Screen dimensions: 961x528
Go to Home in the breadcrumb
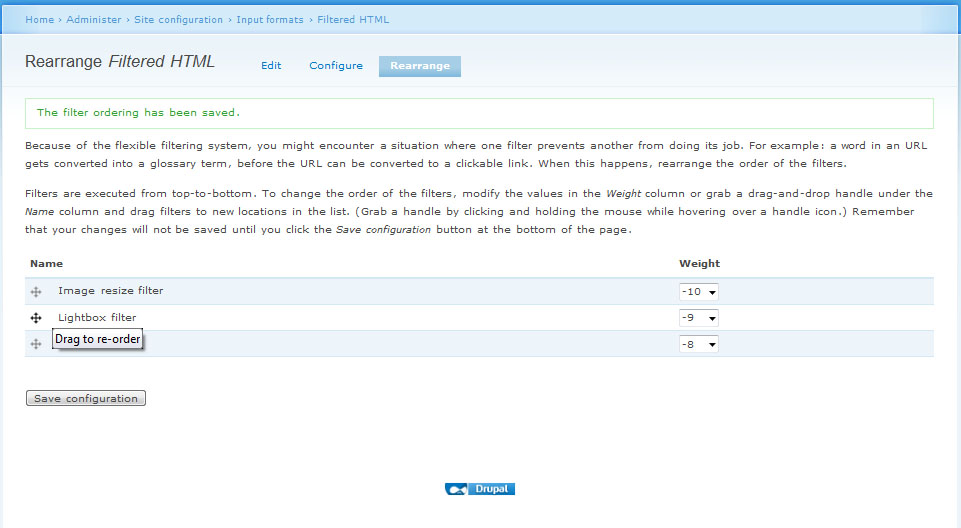39,20
